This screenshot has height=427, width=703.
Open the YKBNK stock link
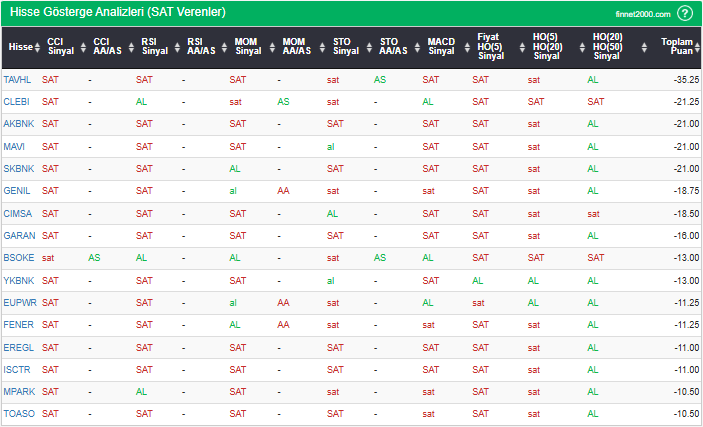click(18, 280)
